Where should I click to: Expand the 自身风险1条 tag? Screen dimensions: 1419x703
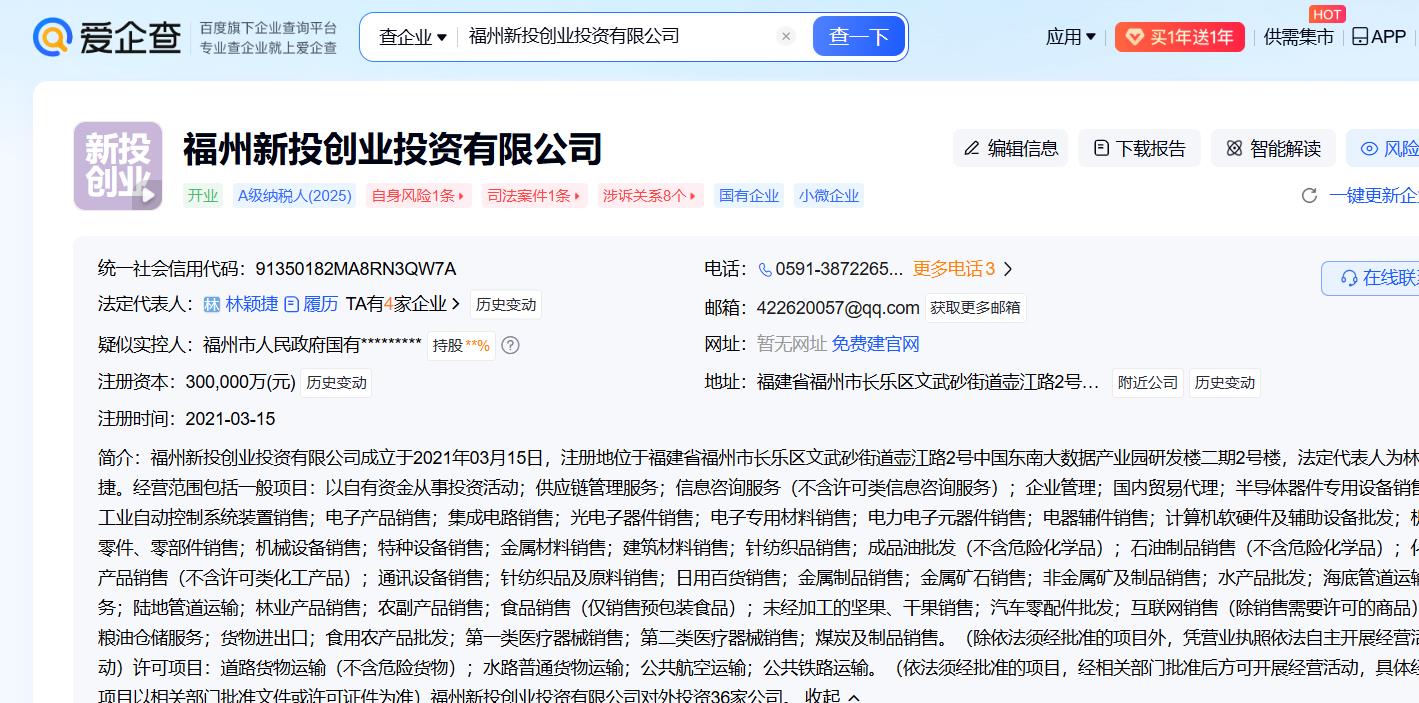pos(418,196)
